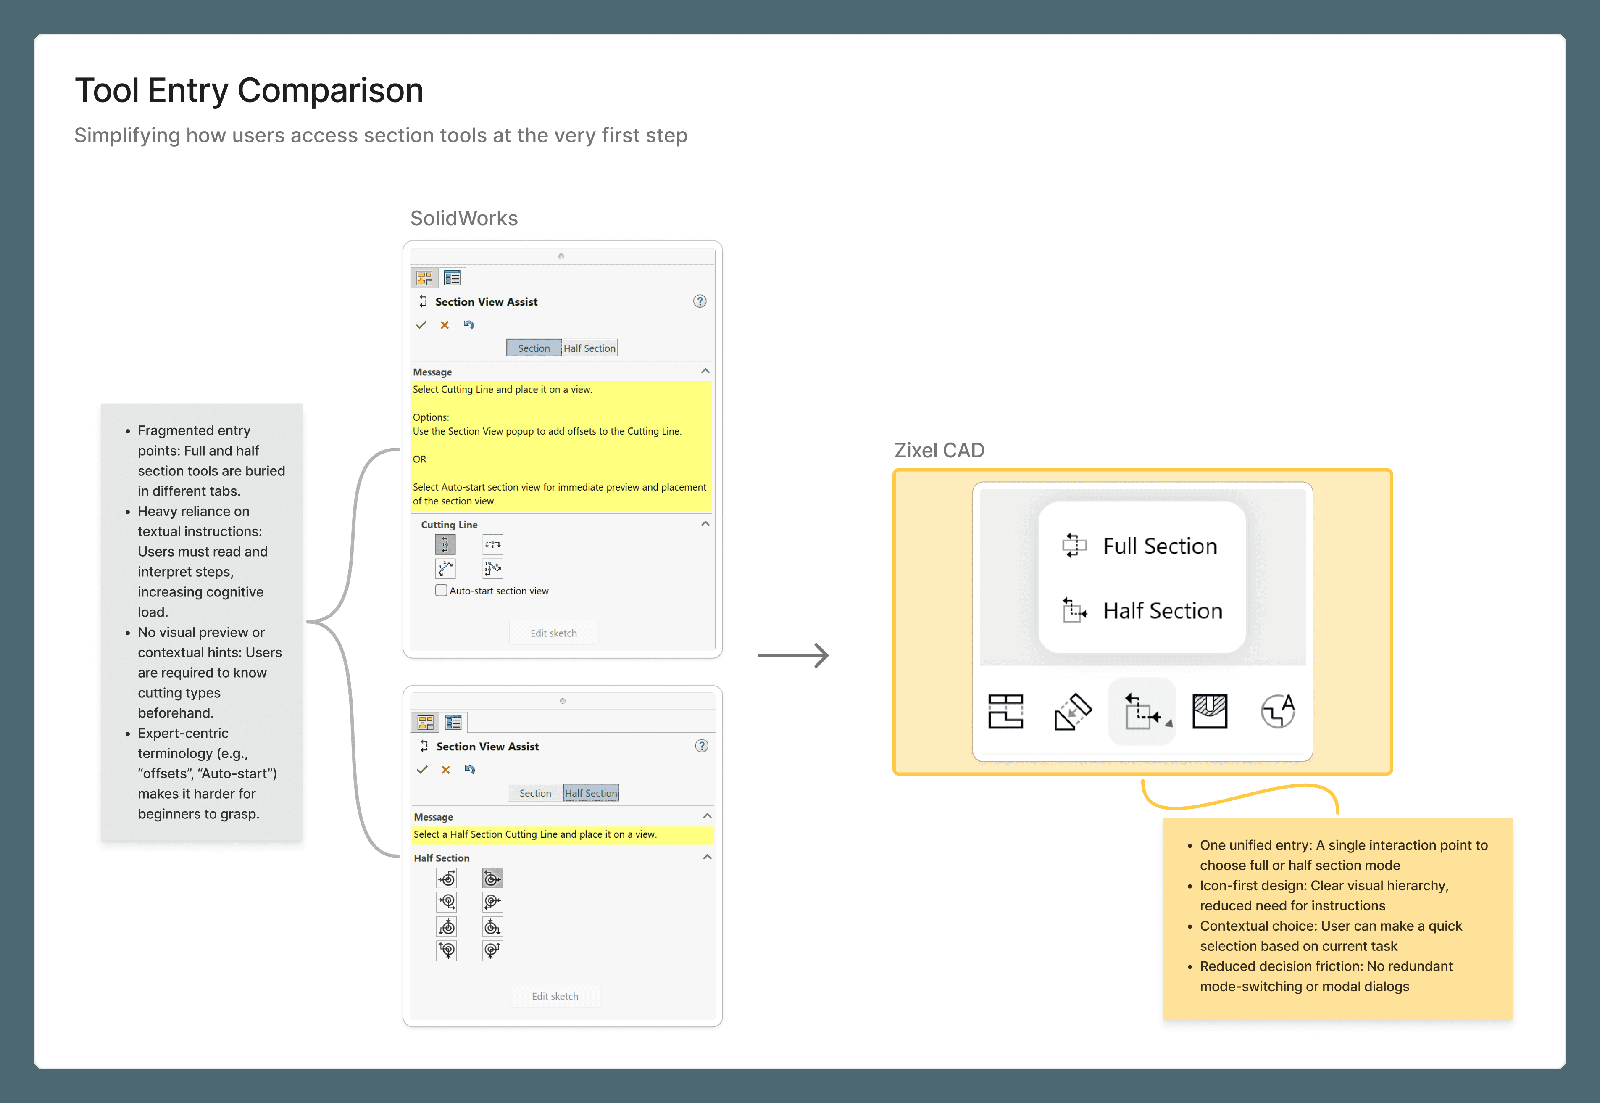This screenshot has width=1600, height=1103.
Task: Open the property list tab icon in the Cutting Line panel
Action: point(452,278)
